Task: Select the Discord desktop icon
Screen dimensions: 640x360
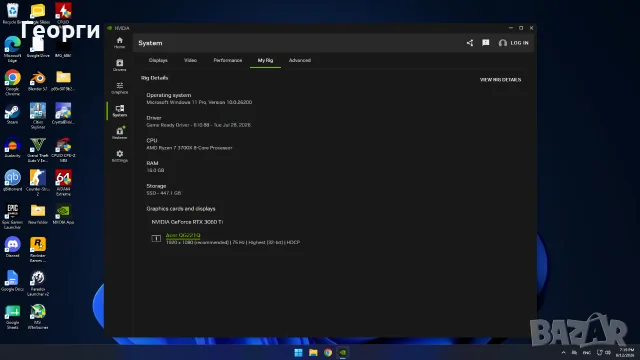Action: tap(12, 247)
